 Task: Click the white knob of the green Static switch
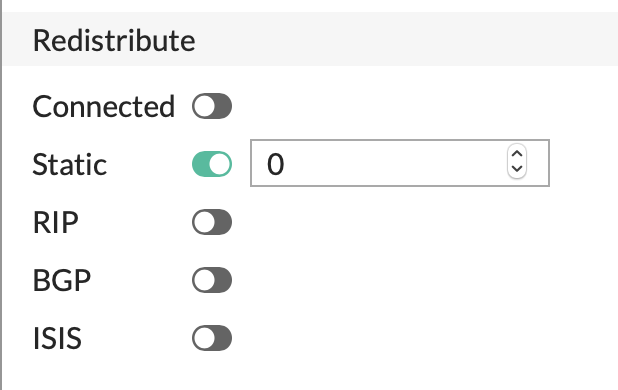pyautogui.click(x=220, y=164)
